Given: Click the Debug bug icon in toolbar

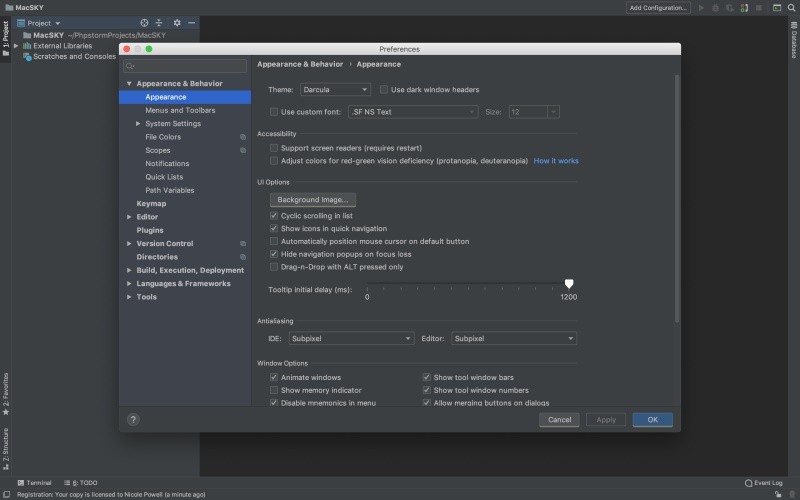Looking at the screenshot, I should (x=715, y=8).
